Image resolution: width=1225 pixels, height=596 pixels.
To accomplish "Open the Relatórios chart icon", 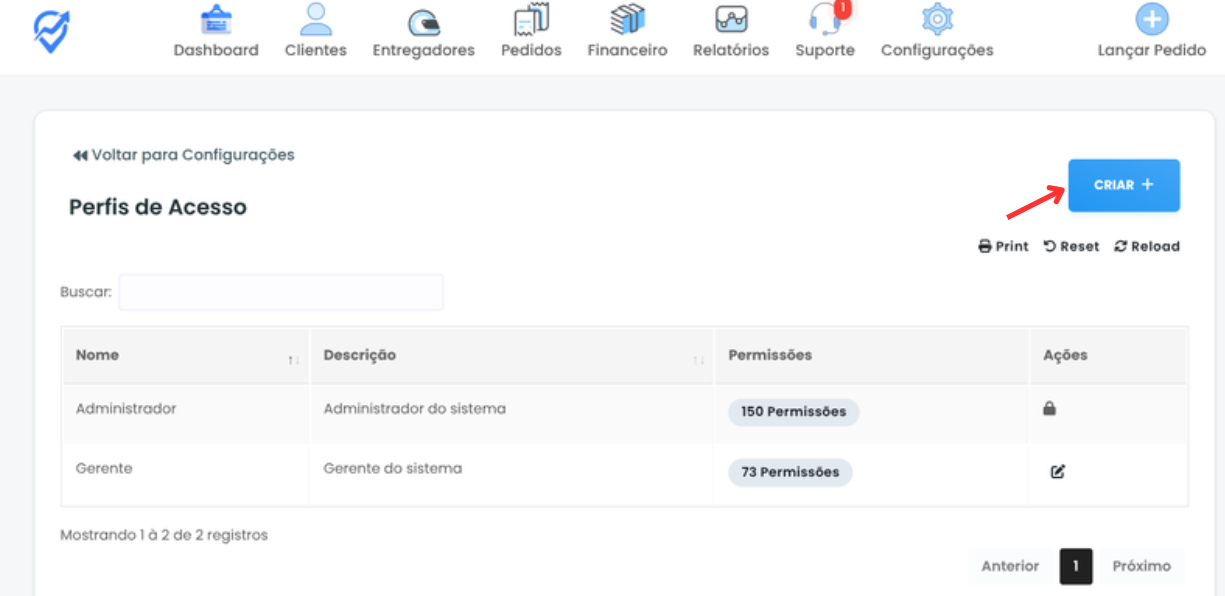I will [x=731, y=20].
